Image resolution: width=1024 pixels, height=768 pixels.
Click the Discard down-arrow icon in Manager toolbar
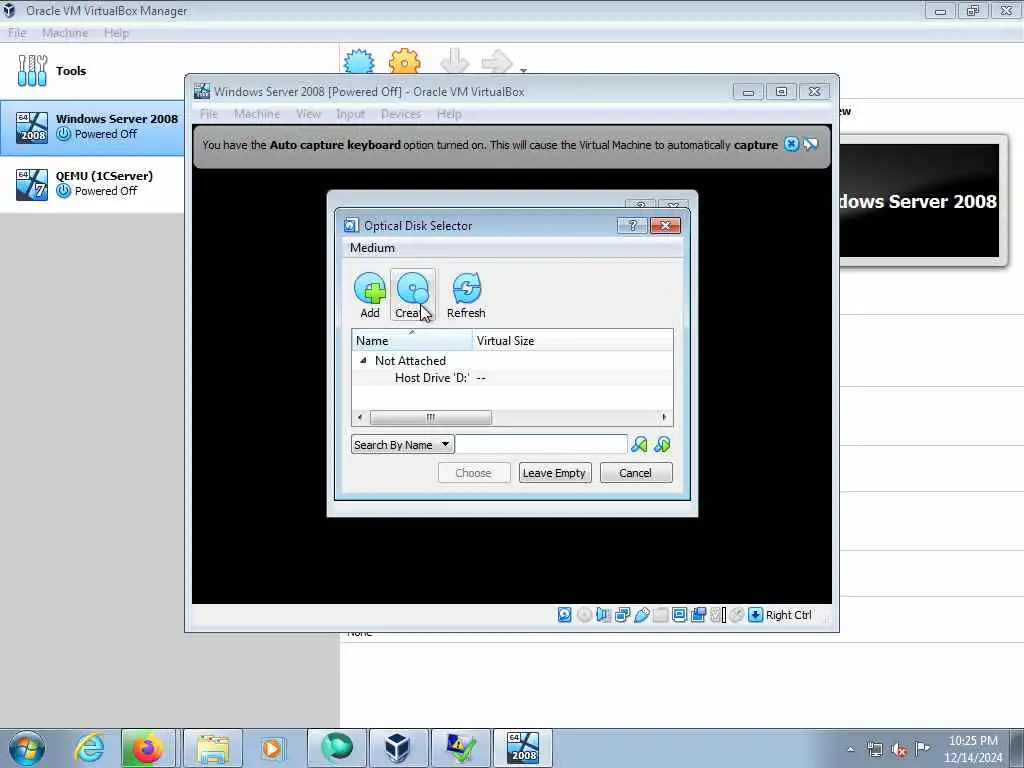point(455,61)
